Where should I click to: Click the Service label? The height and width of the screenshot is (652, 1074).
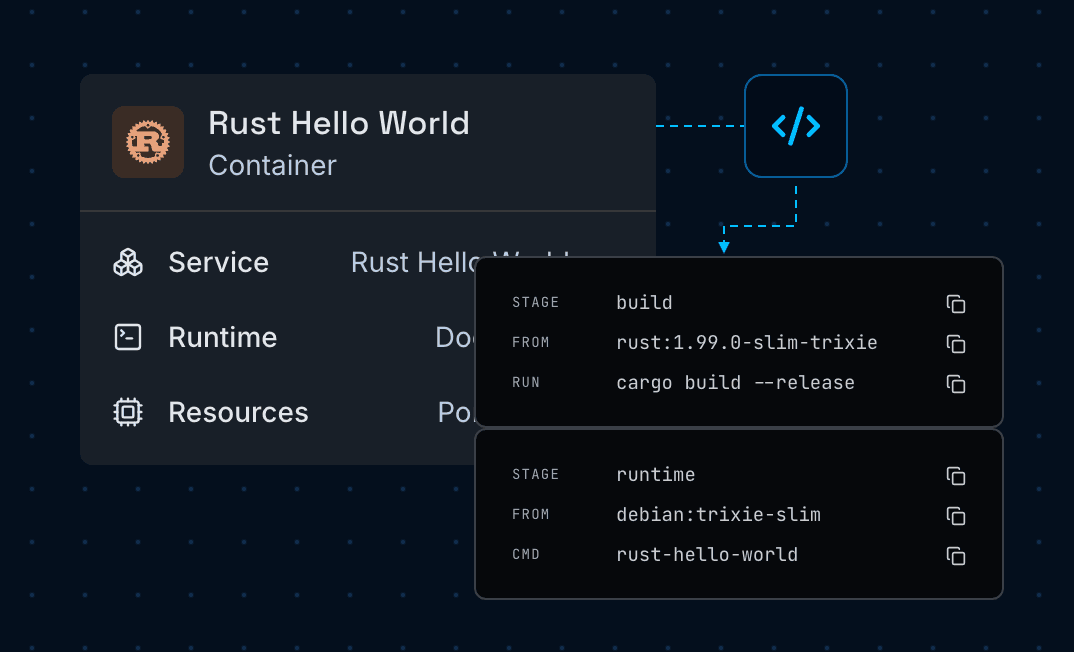pyautogui.click(x=218, y=262)
